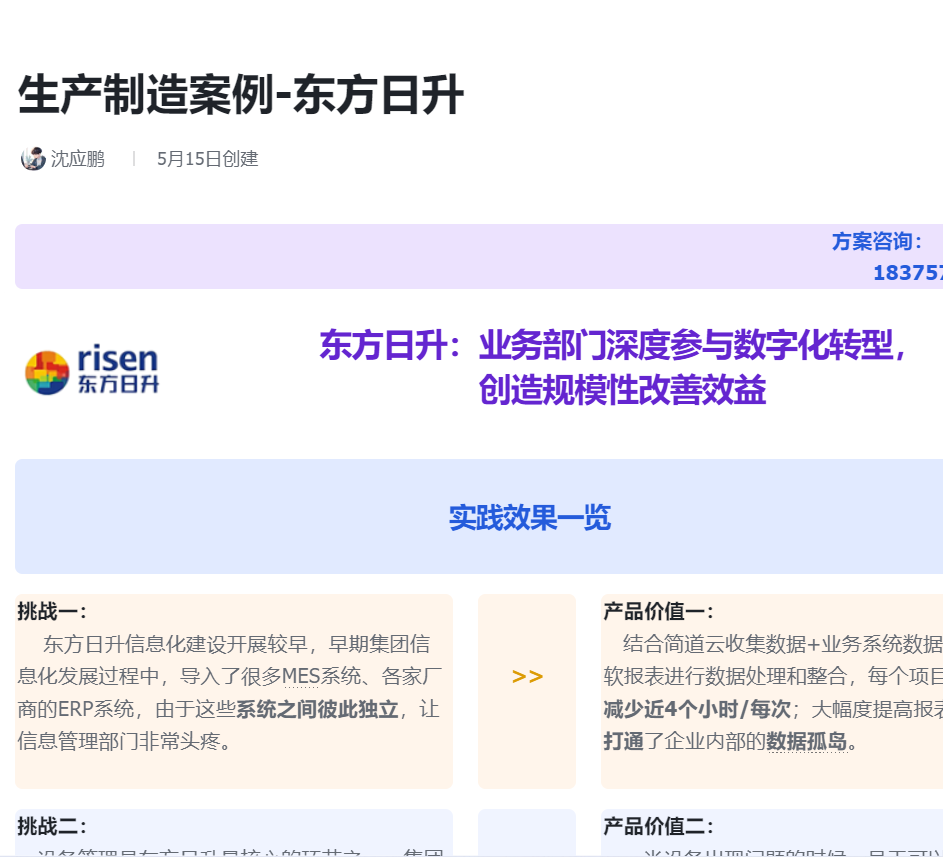Screen dimensions: 943x857
Task: Click the subtitle 创造规模性改善效益
Action: point(622,390)
